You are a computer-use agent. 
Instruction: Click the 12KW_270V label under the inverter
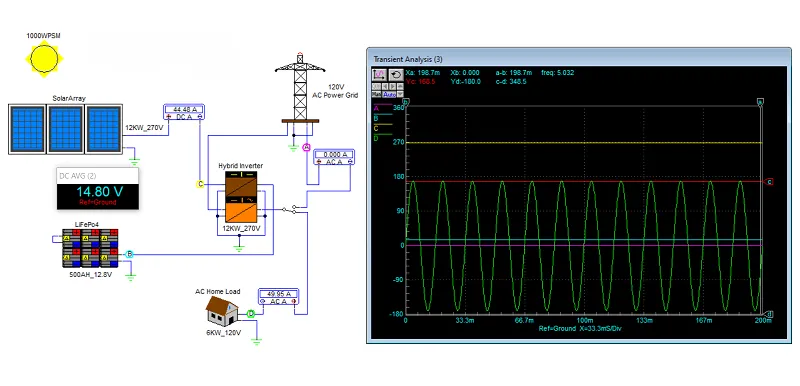[x=241, y=228]
